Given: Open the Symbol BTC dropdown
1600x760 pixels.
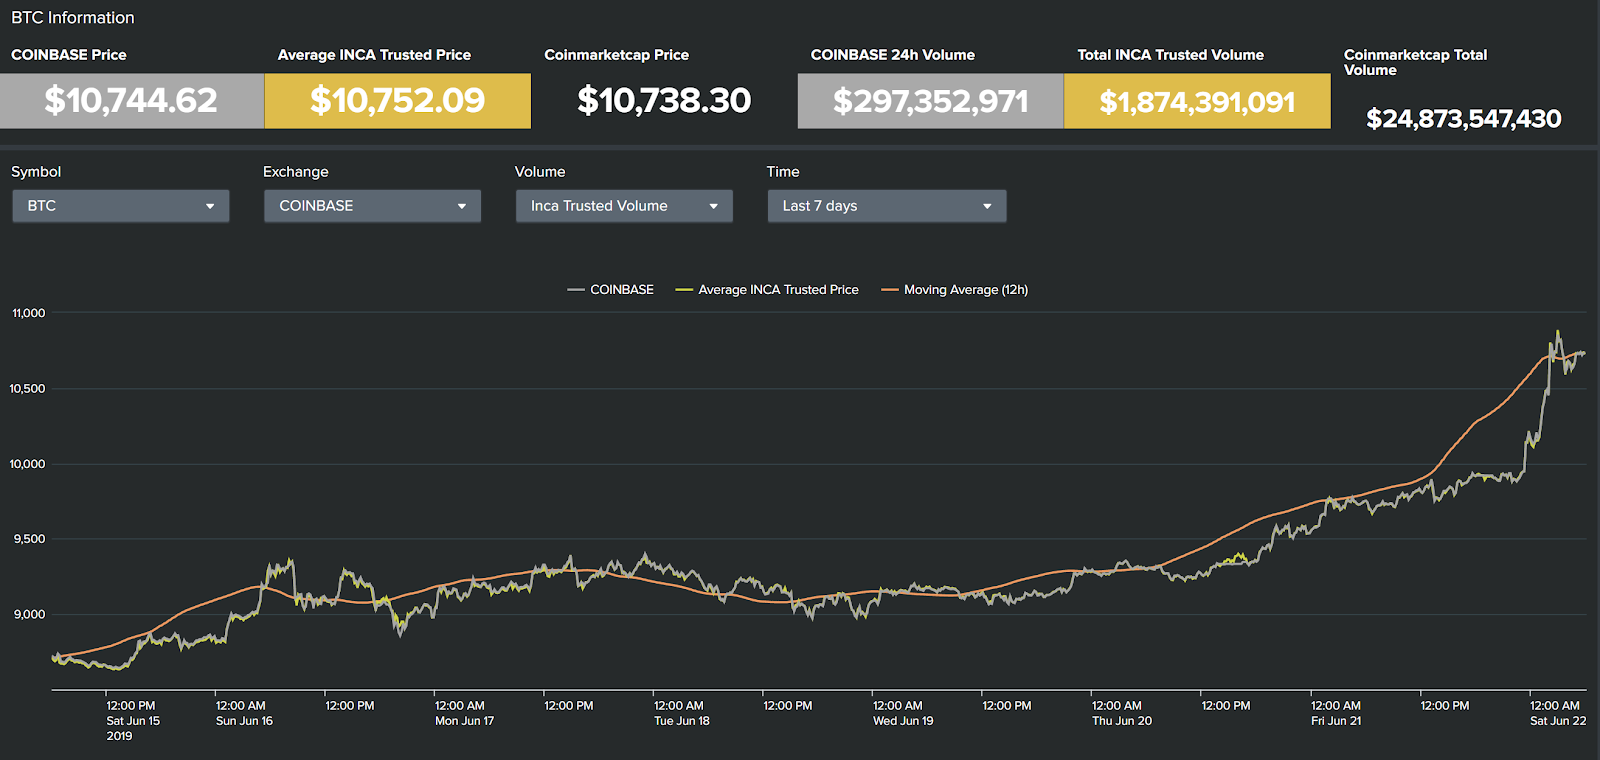Looking at the screenshot, I should click(x=121, y=206).
